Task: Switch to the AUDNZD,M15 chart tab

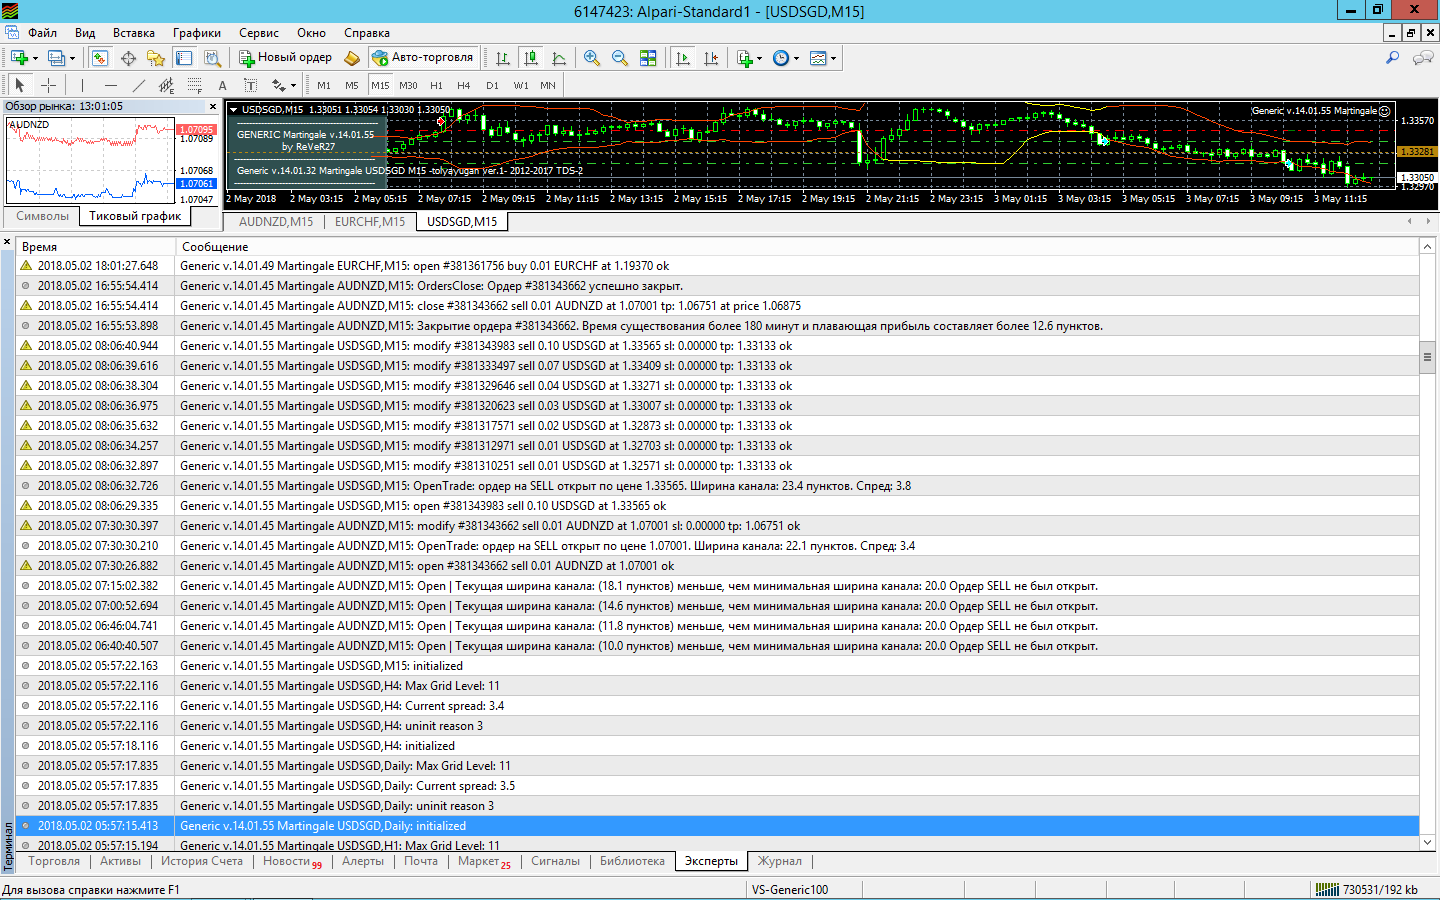Action: pos(276,222)
